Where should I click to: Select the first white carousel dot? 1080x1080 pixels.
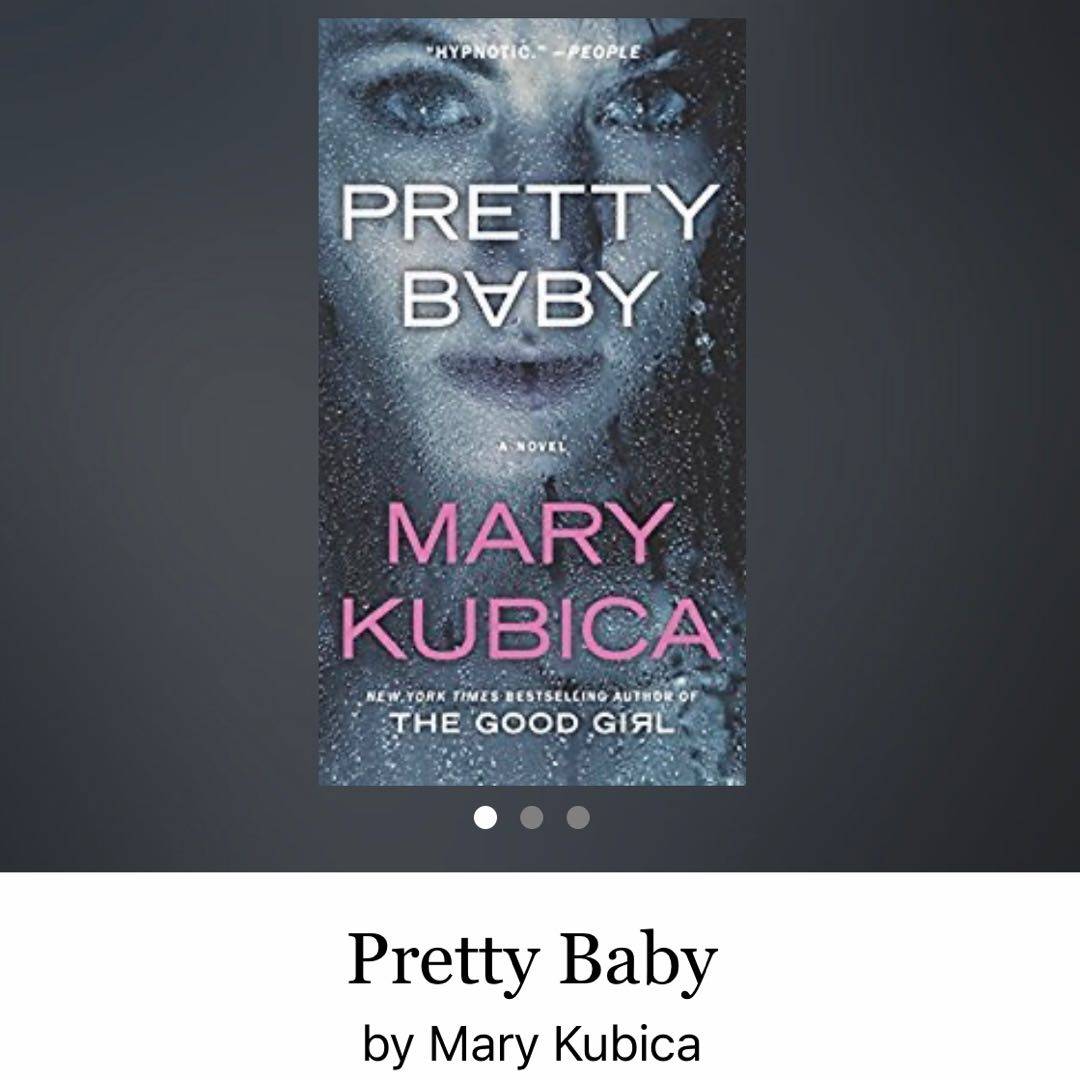(x=486, y=818)
